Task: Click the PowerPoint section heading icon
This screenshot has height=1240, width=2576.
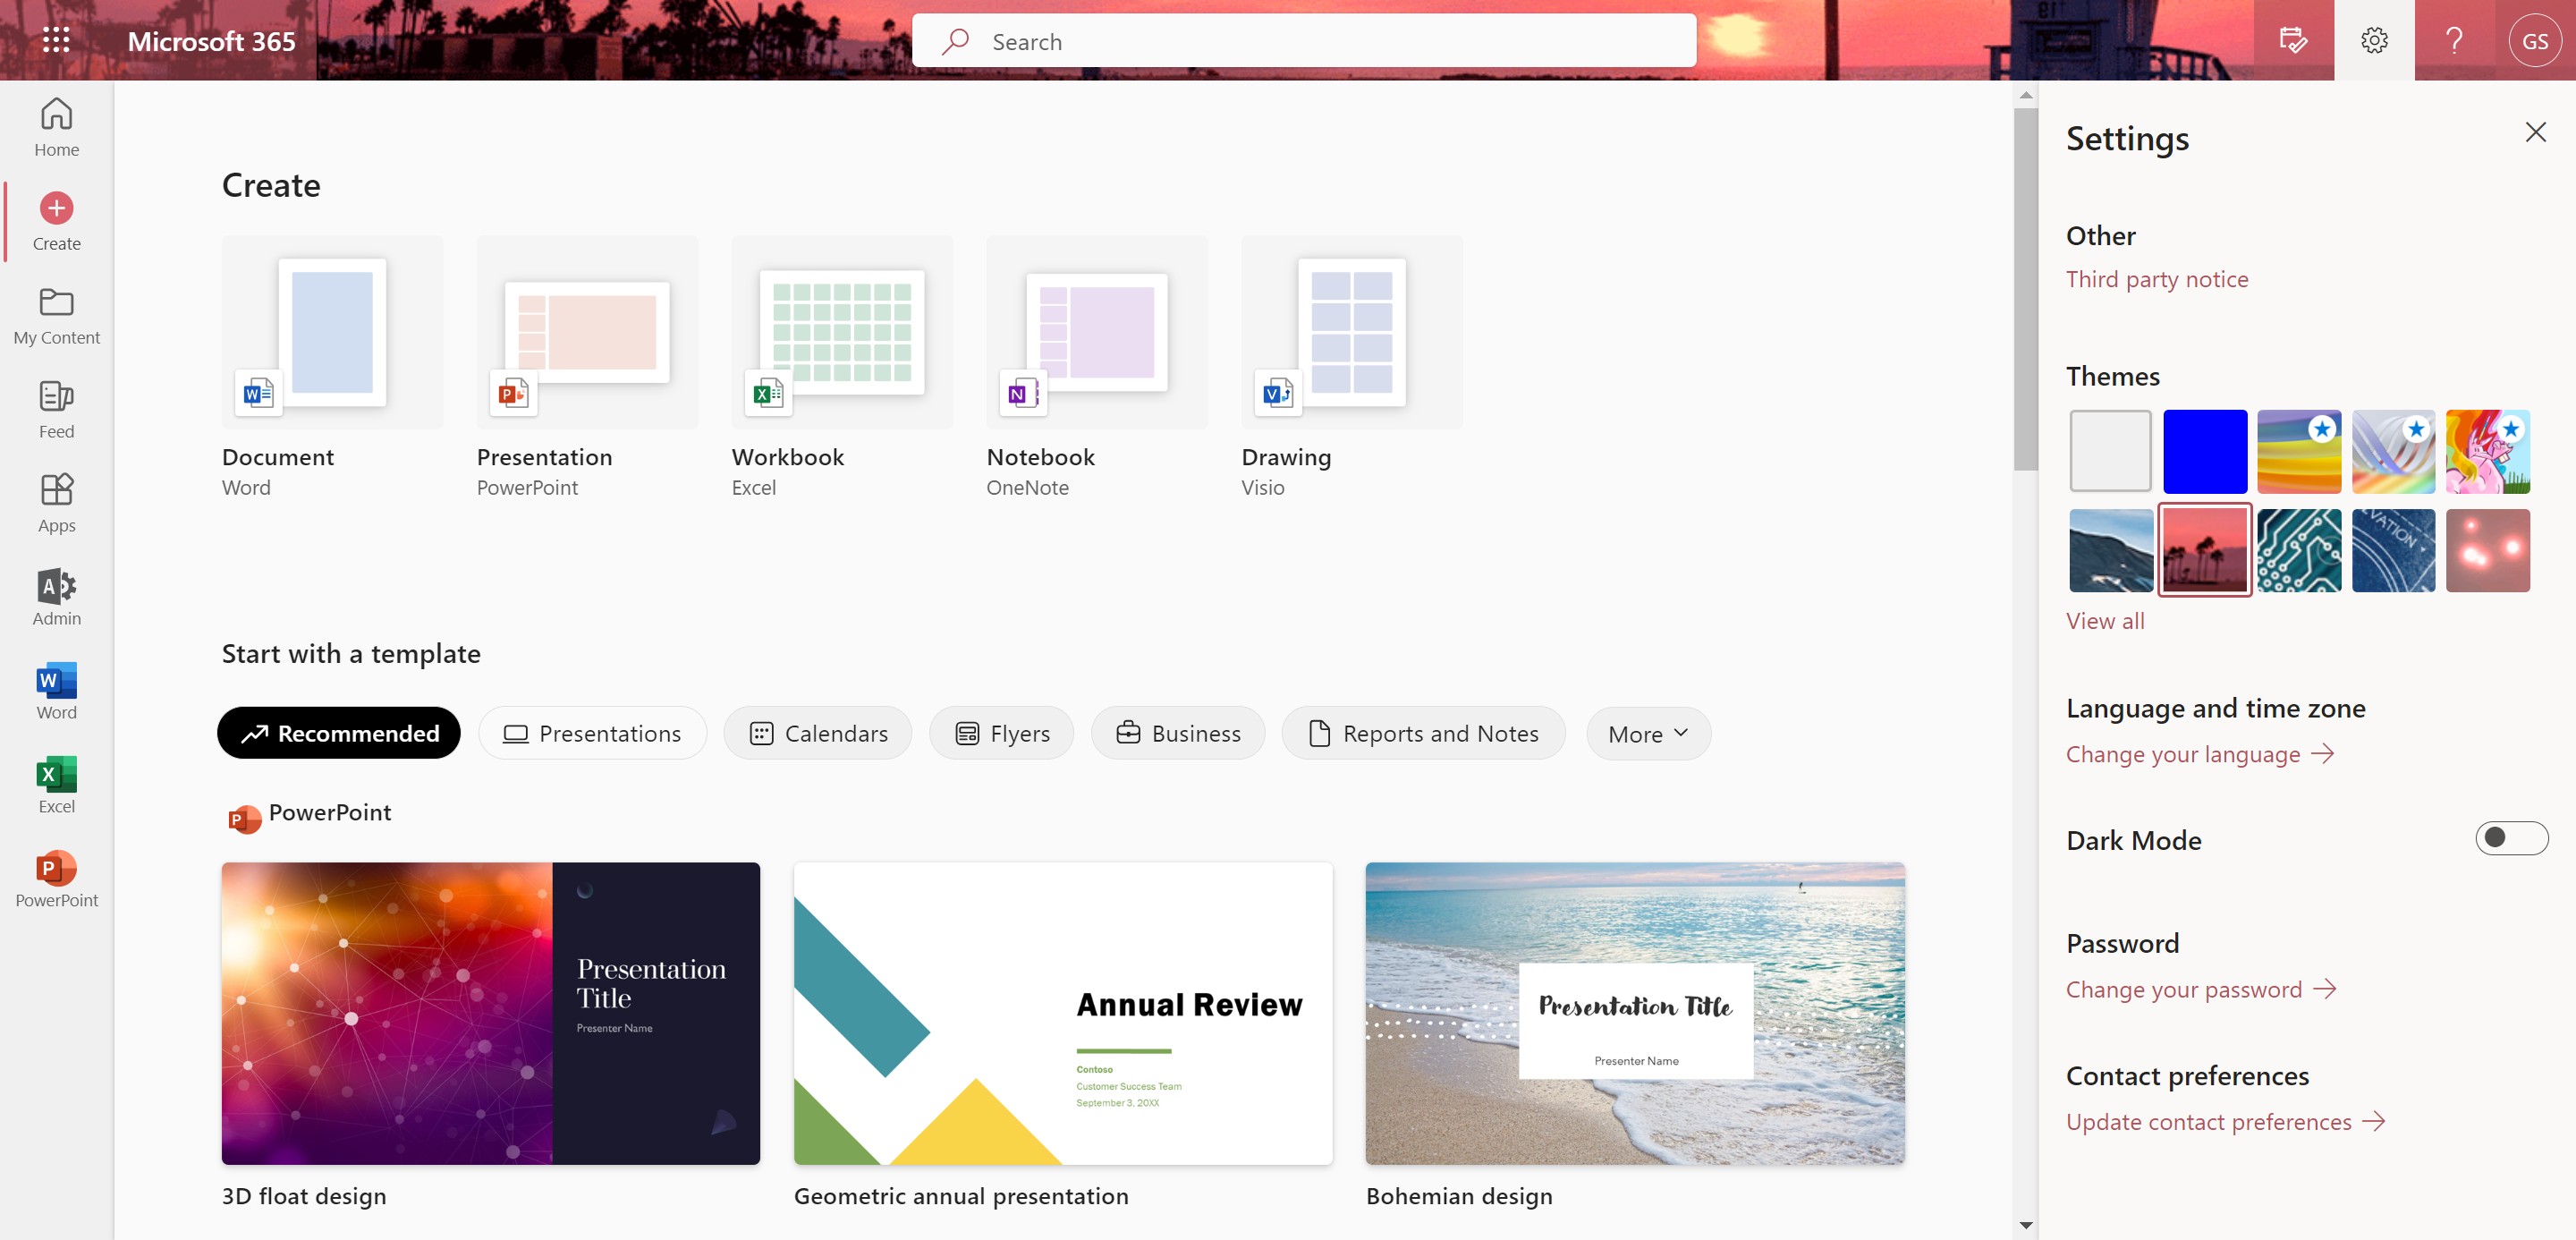Action: coord(244,819)
